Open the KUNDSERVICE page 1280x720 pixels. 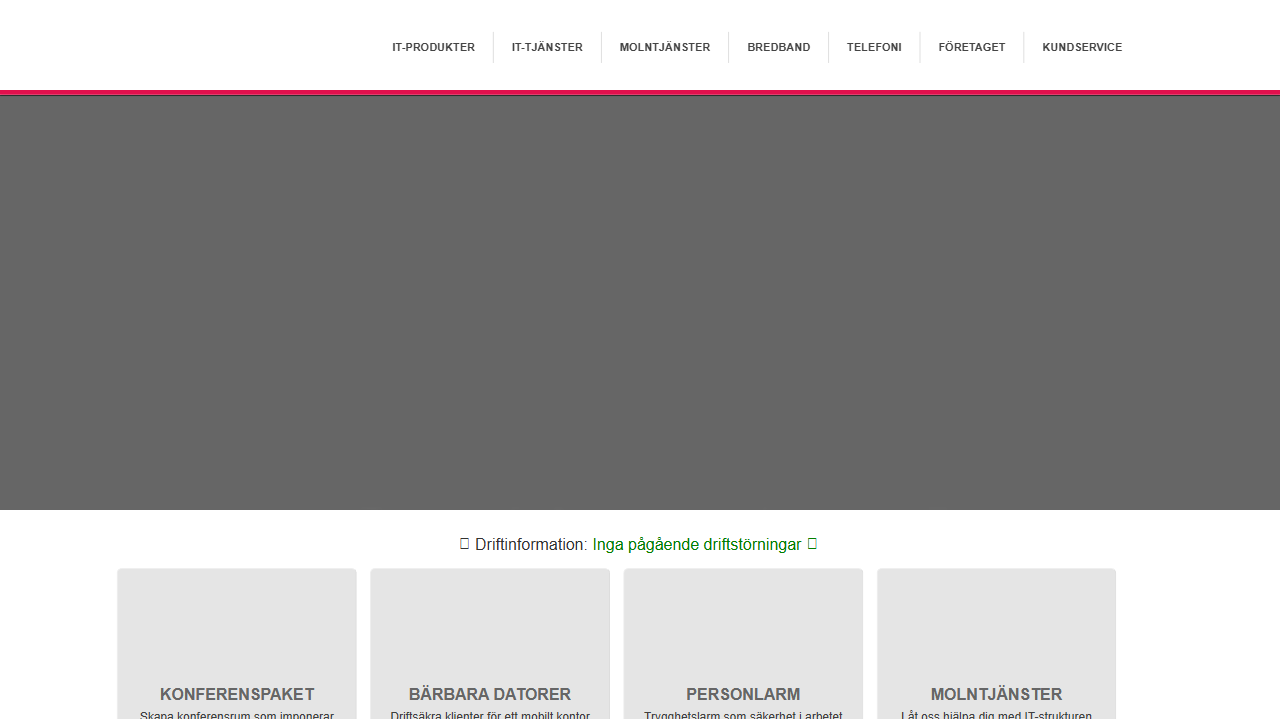[x=1082, y=47]
